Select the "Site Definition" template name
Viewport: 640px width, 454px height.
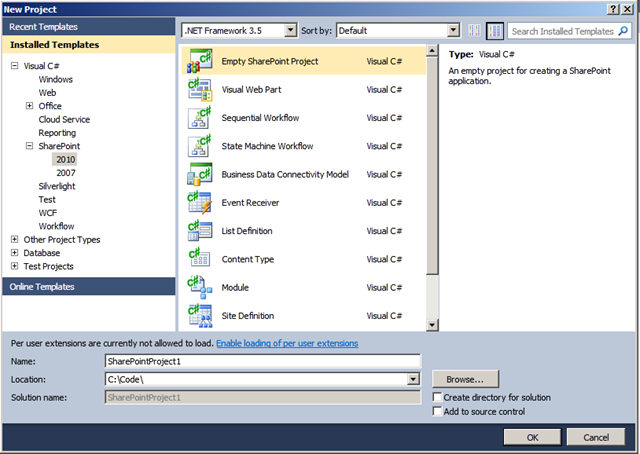[248, 316]
